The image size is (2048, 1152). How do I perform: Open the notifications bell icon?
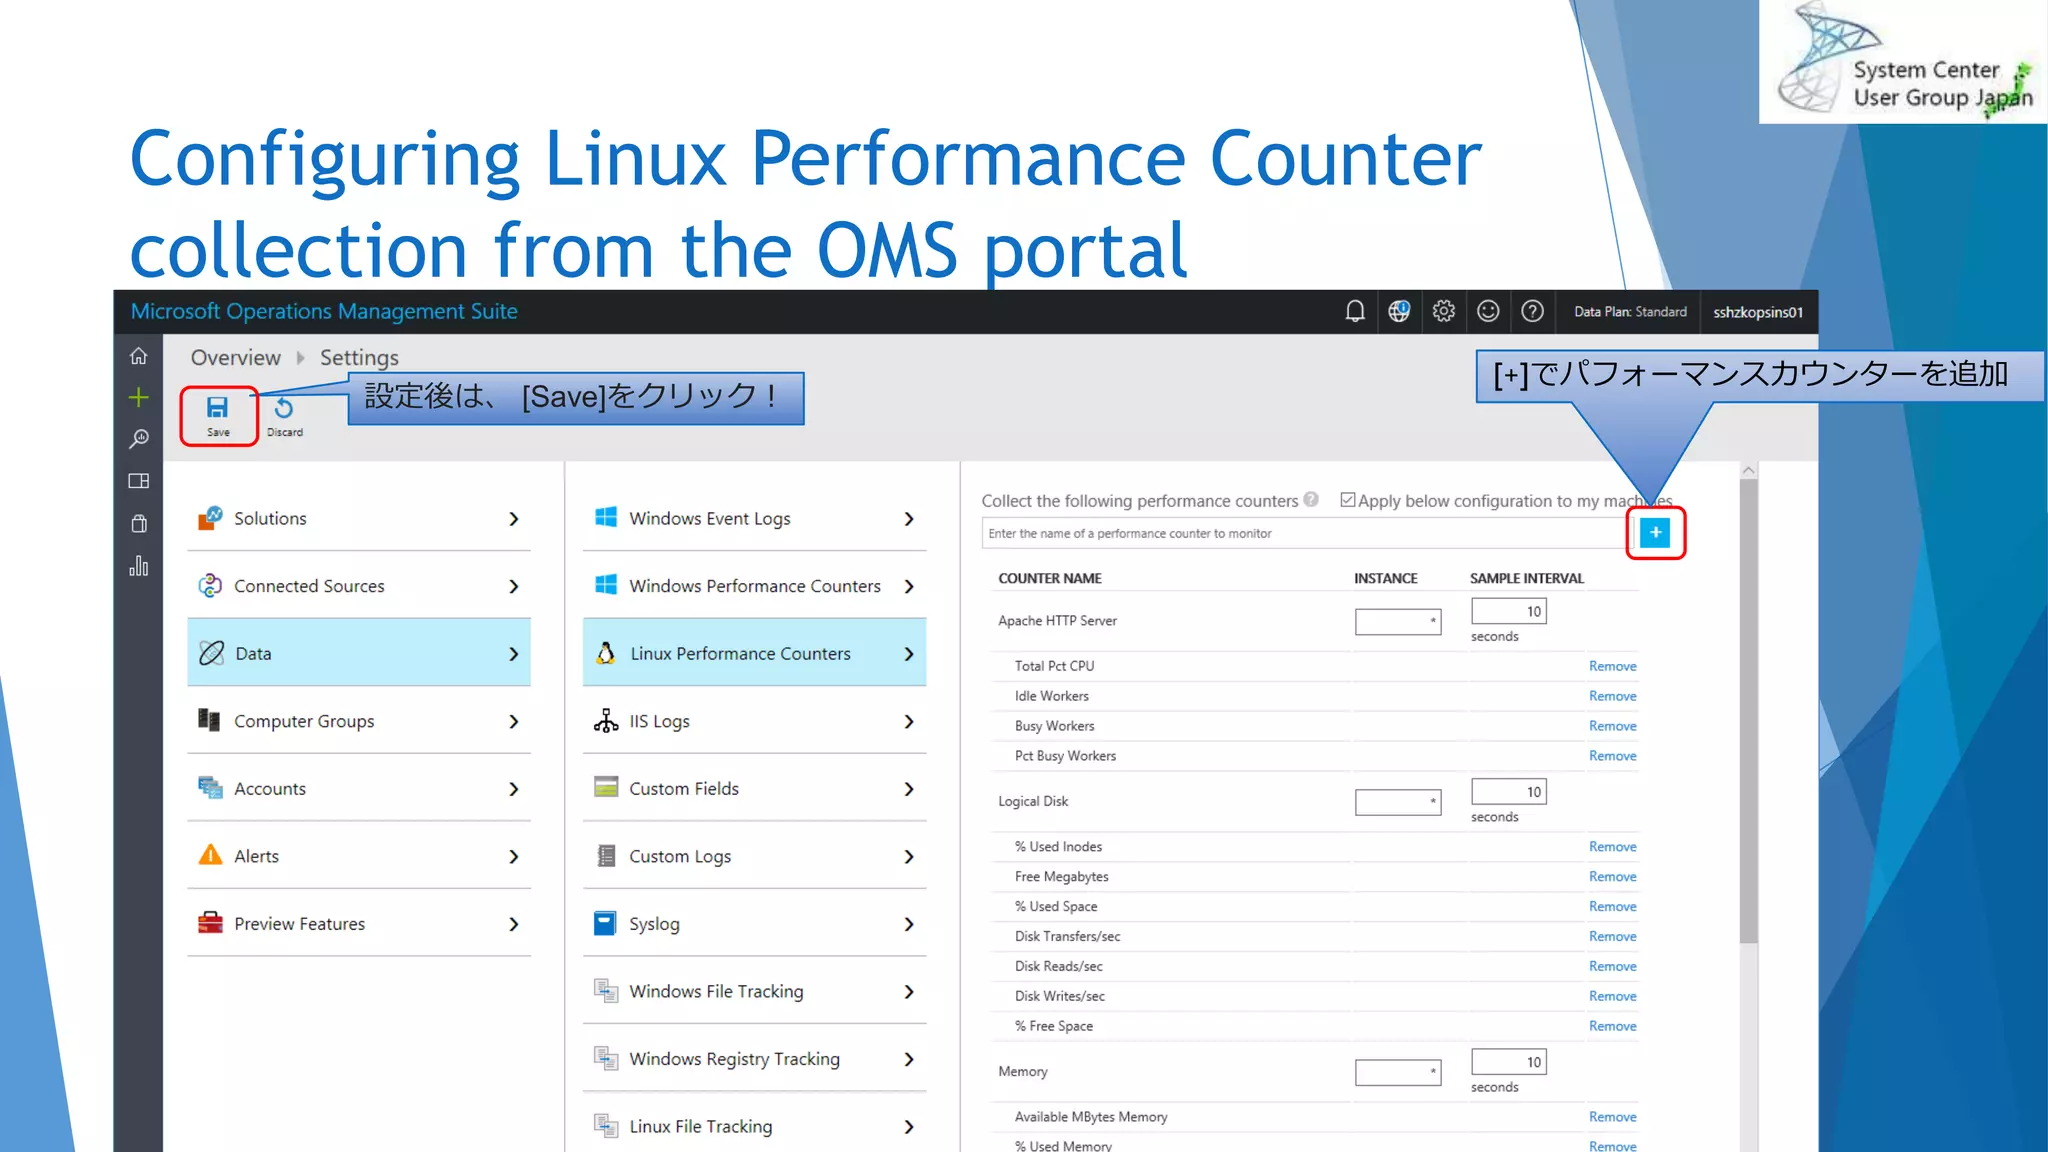point(1355,312)
